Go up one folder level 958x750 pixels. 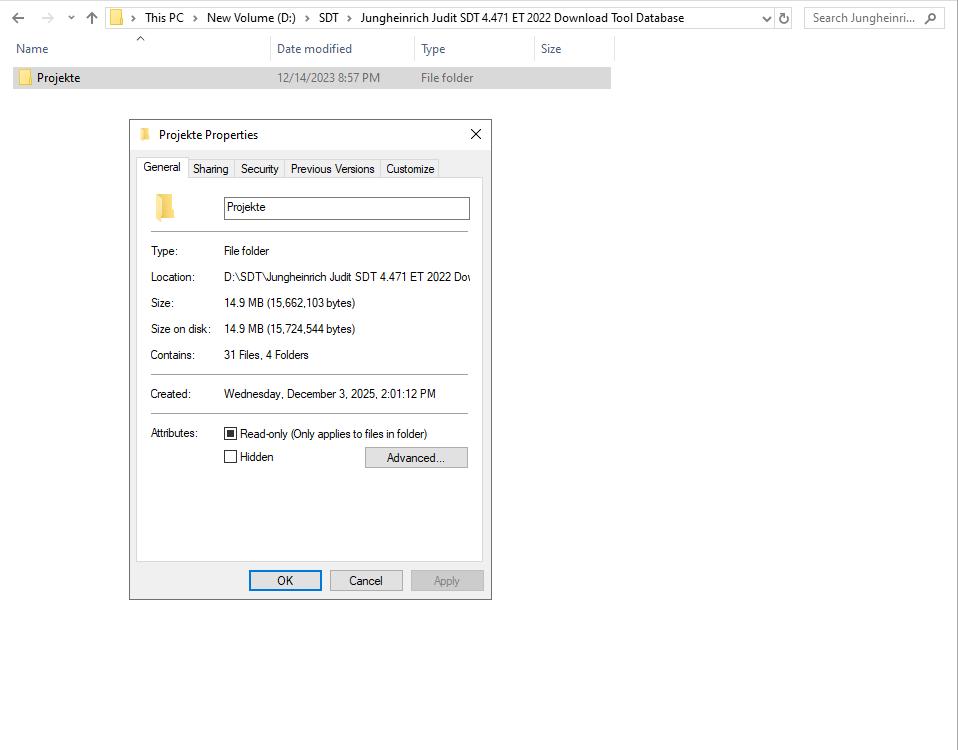92,18
